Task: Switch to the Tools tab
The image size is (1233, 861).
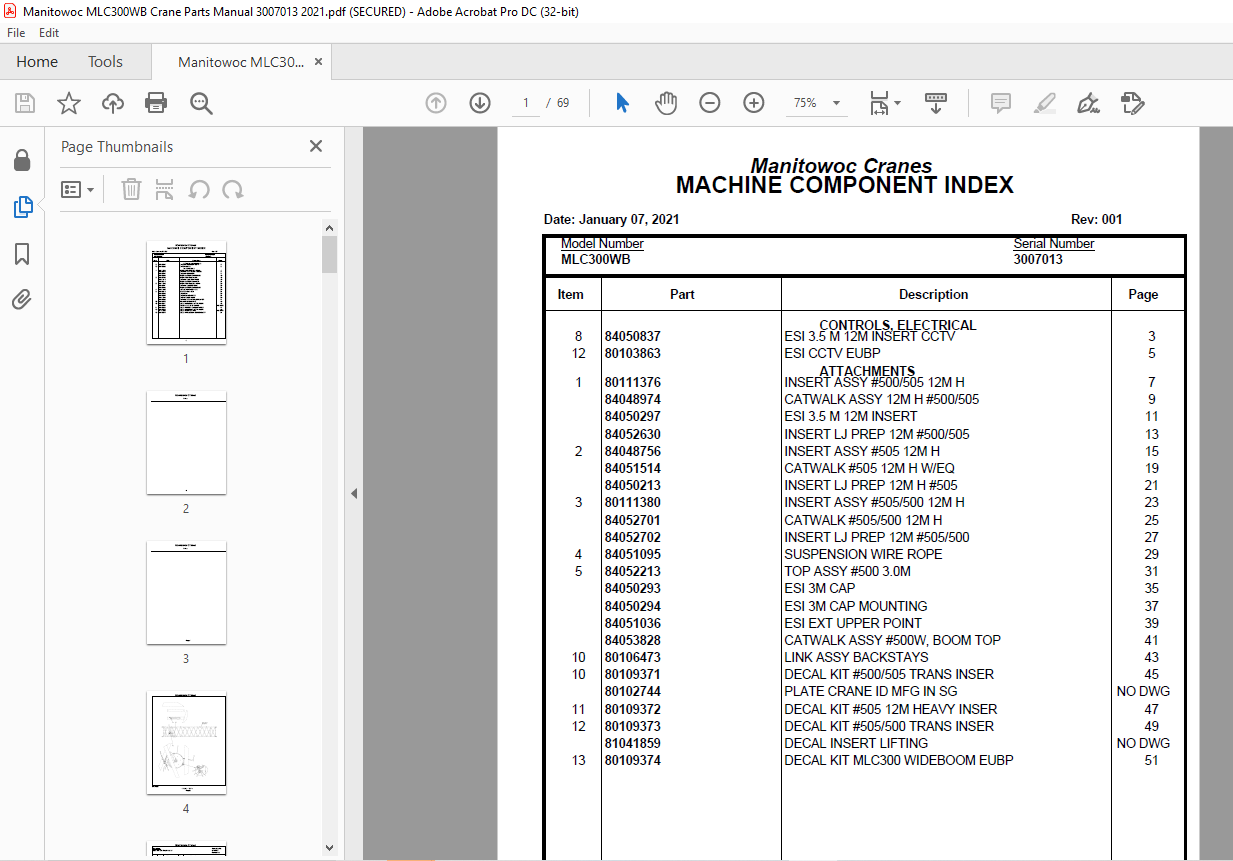Action: (105, 62)
